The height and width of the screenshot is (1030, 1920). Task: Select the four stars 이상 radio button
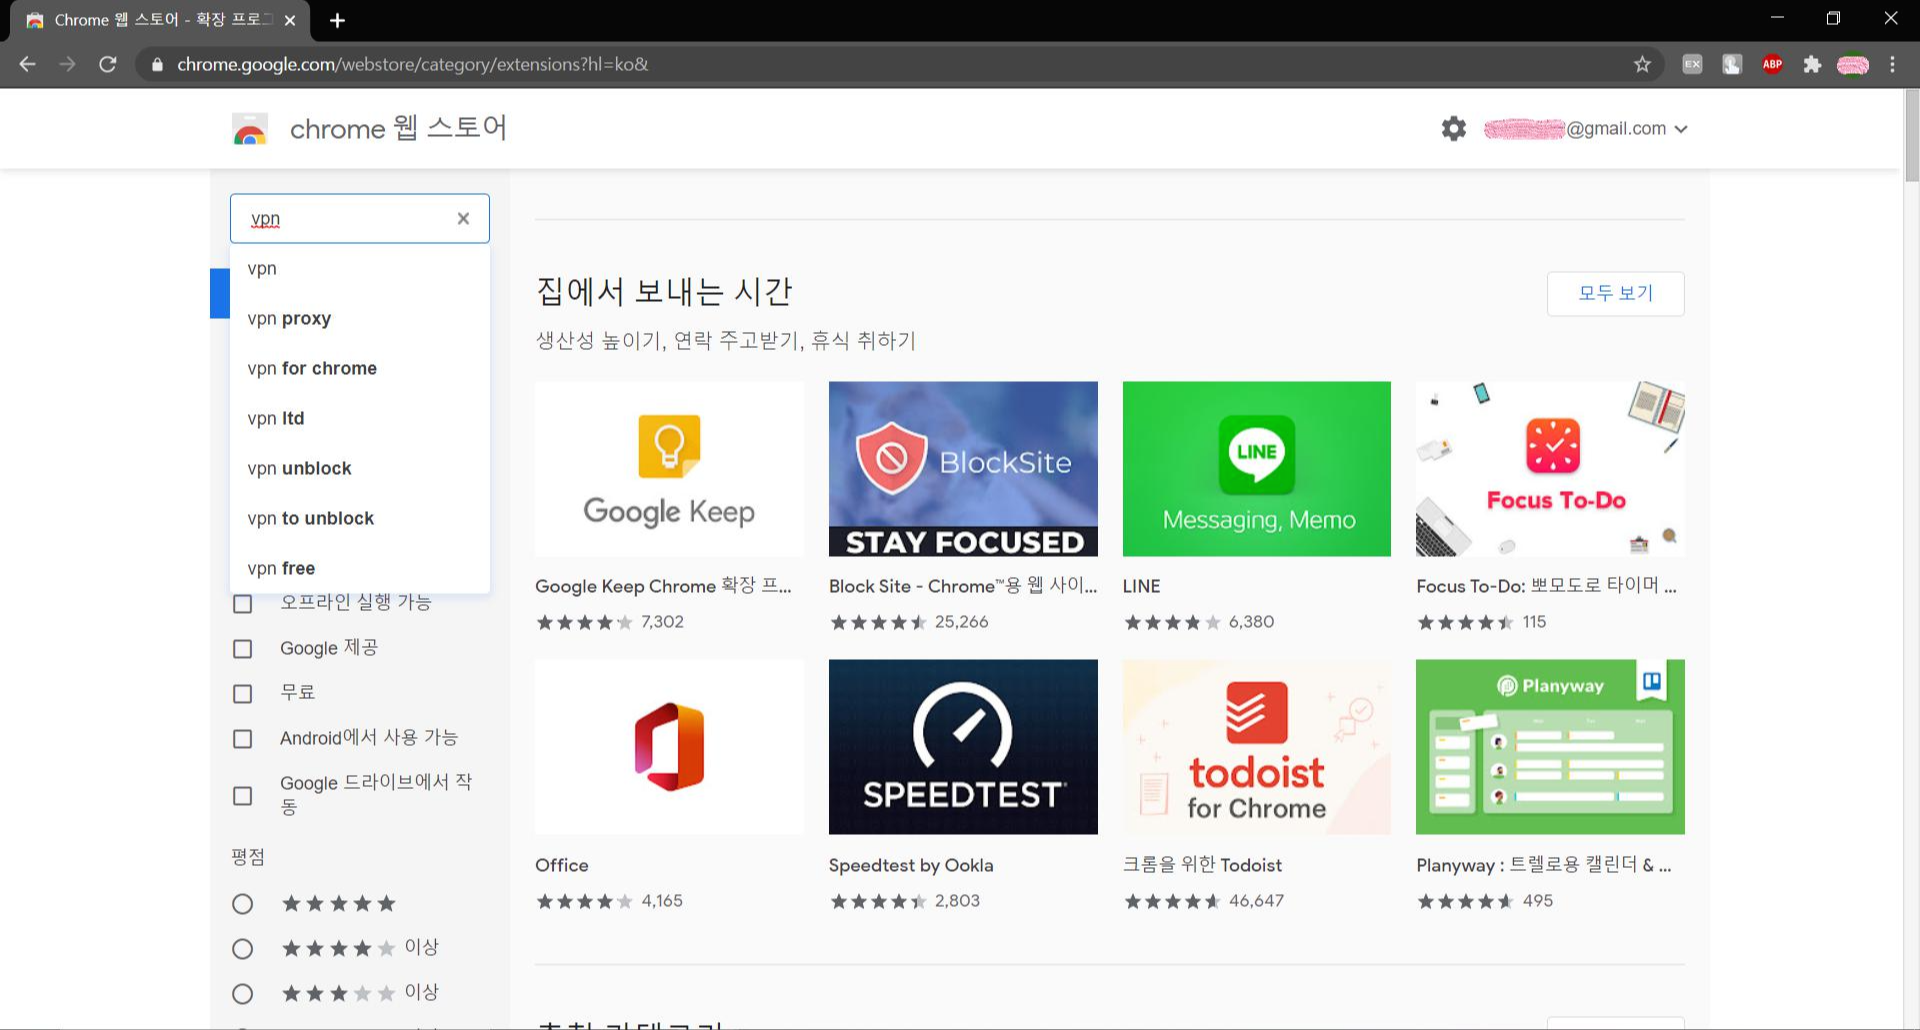click(242, 949)
